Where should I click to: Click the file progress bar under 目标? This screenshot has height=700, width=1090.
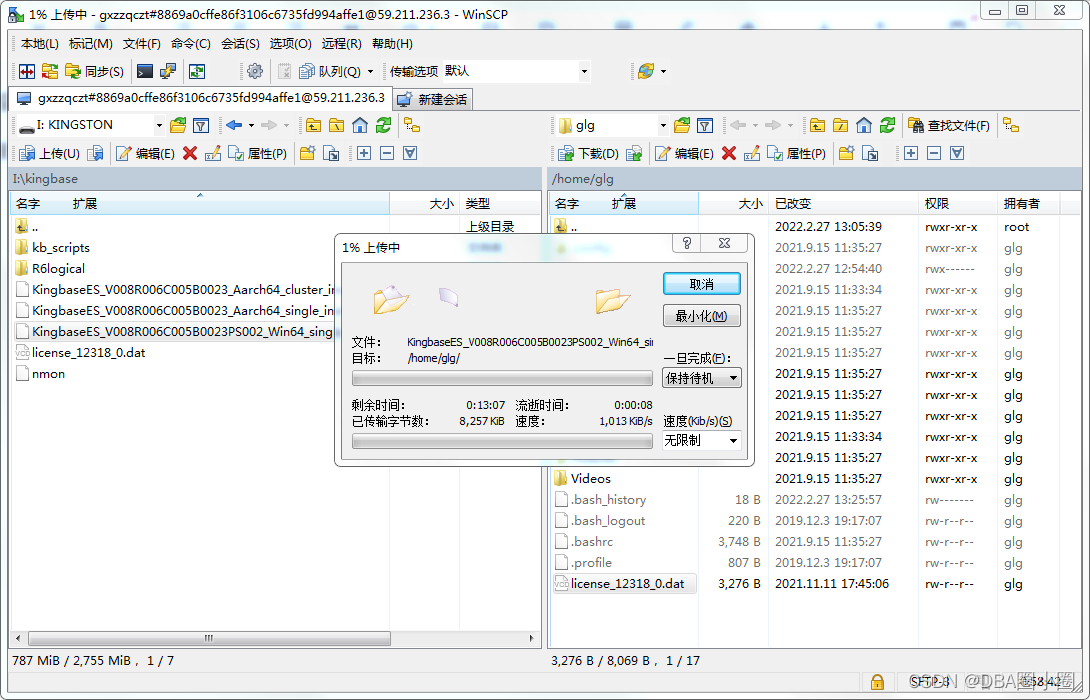point(502,378)
